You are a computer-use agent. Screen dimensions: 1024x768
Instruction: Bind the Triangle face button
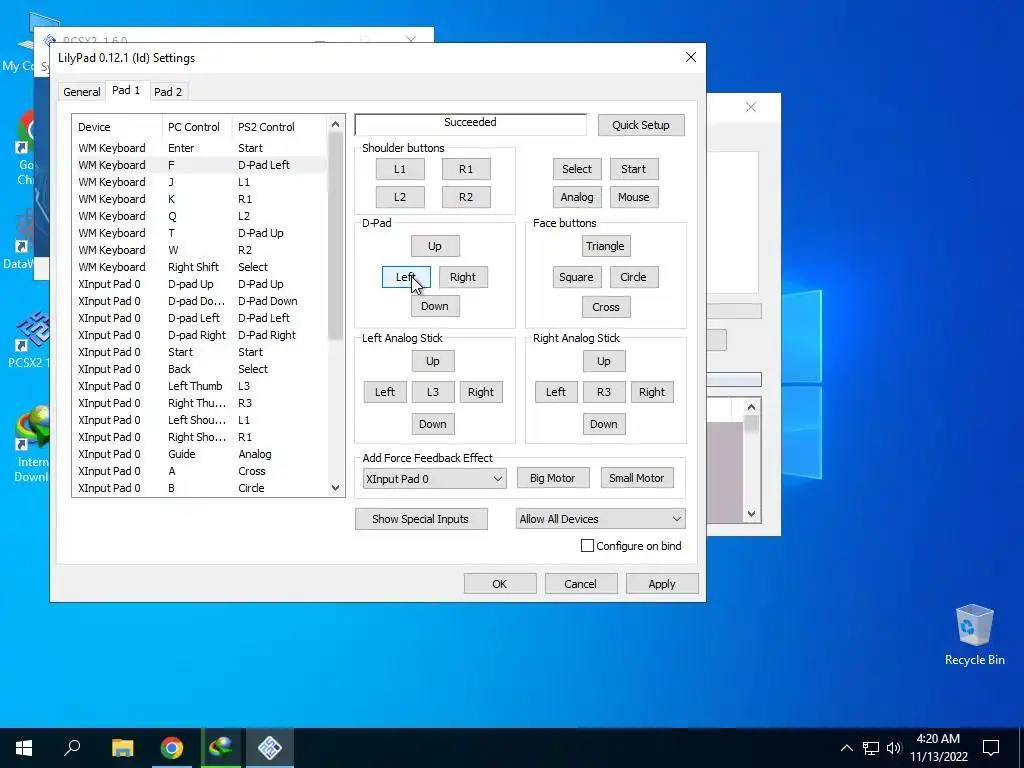pyautogui.click(x=605, y=246)
